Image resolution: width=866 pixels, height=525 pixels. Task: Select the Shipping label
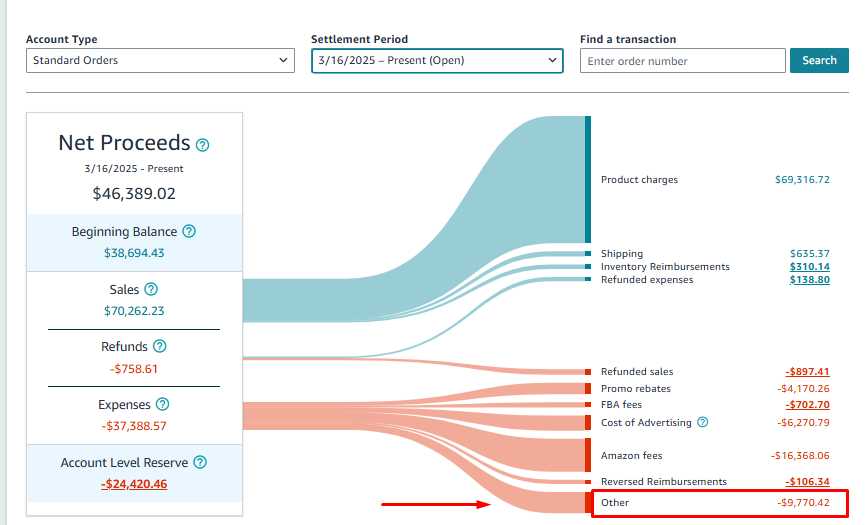[x=622, y=253]
